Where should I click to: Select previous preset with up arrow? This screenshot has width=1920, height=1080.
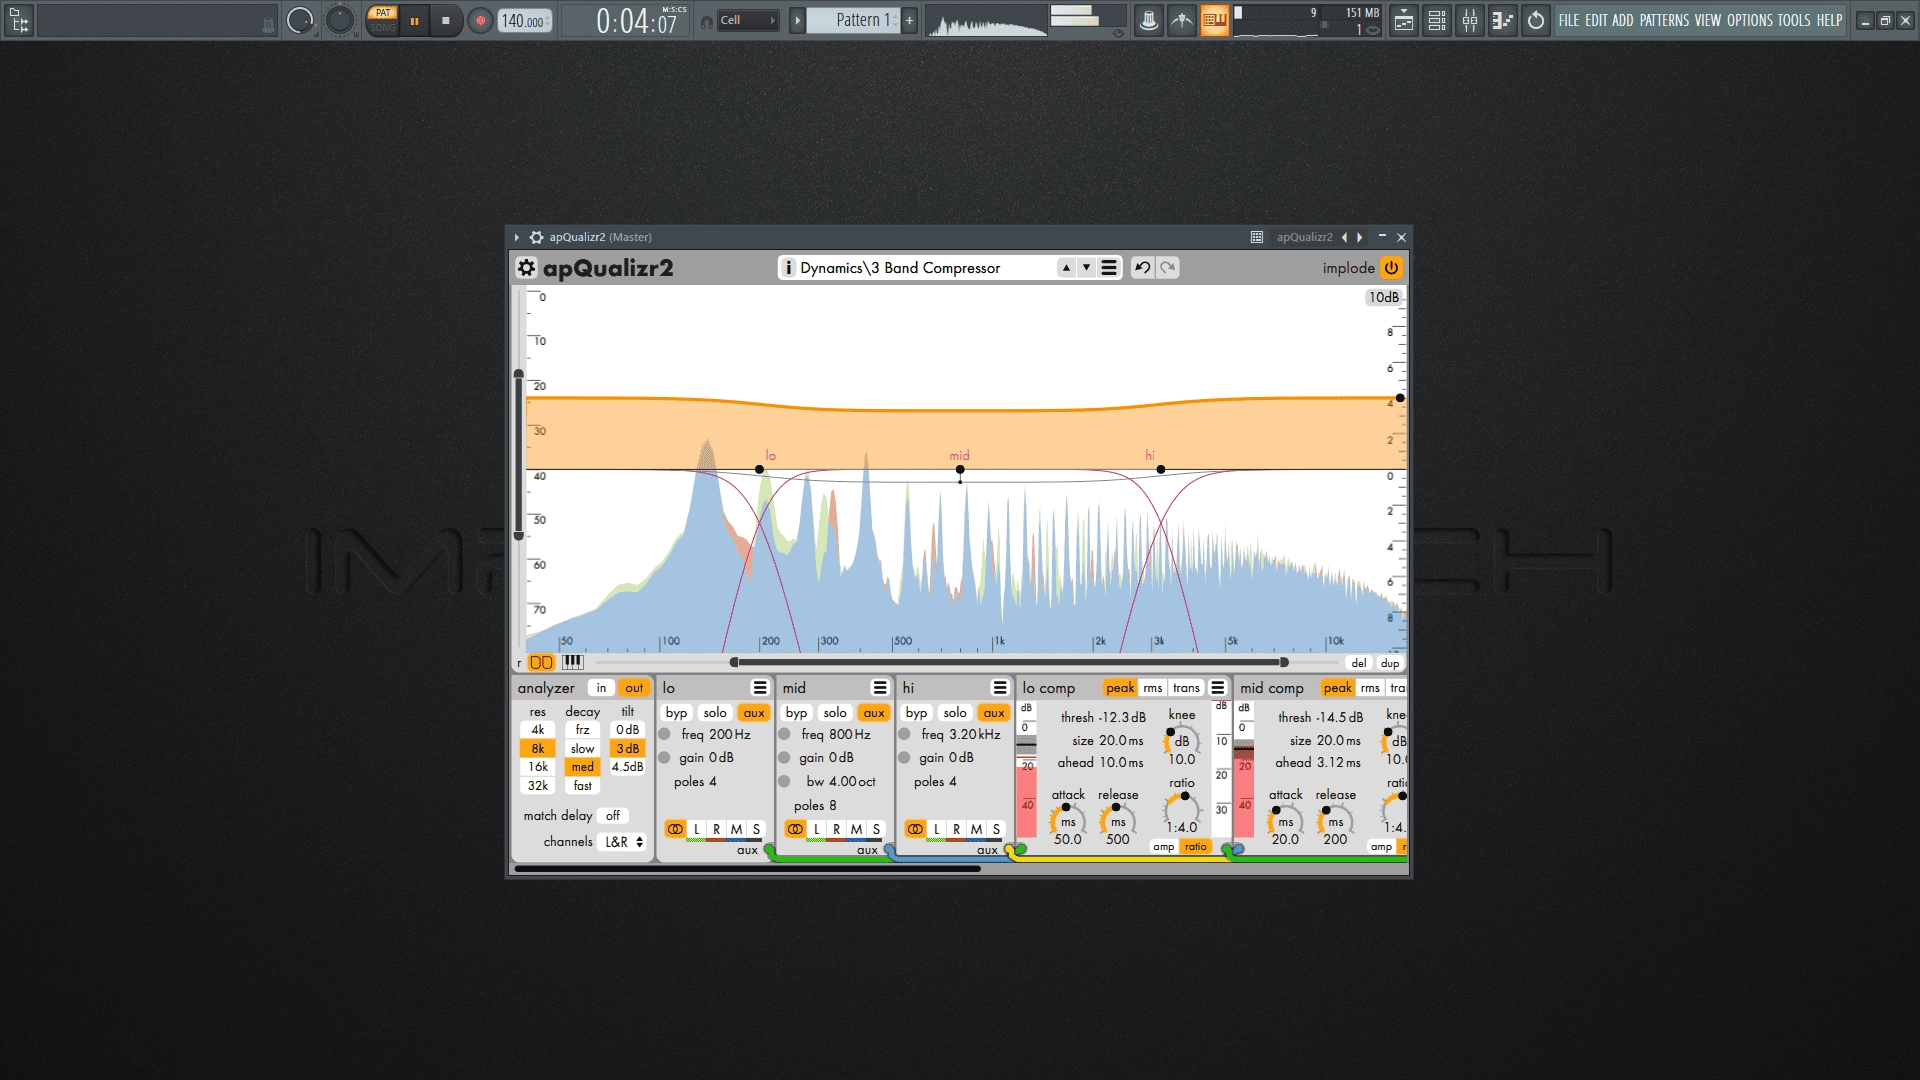click(x=1066, y=268)
